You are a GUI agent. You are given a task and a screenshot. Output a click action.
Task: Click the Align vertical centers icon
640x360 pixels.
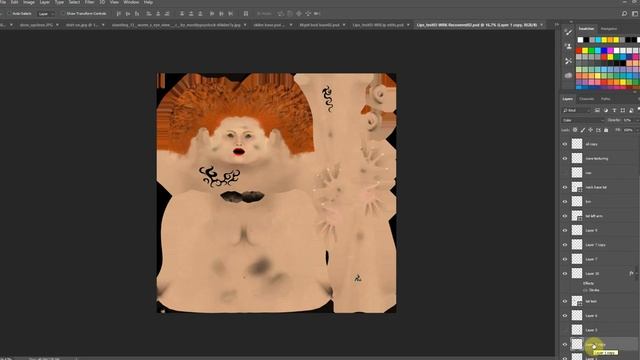tap(128, 13)
